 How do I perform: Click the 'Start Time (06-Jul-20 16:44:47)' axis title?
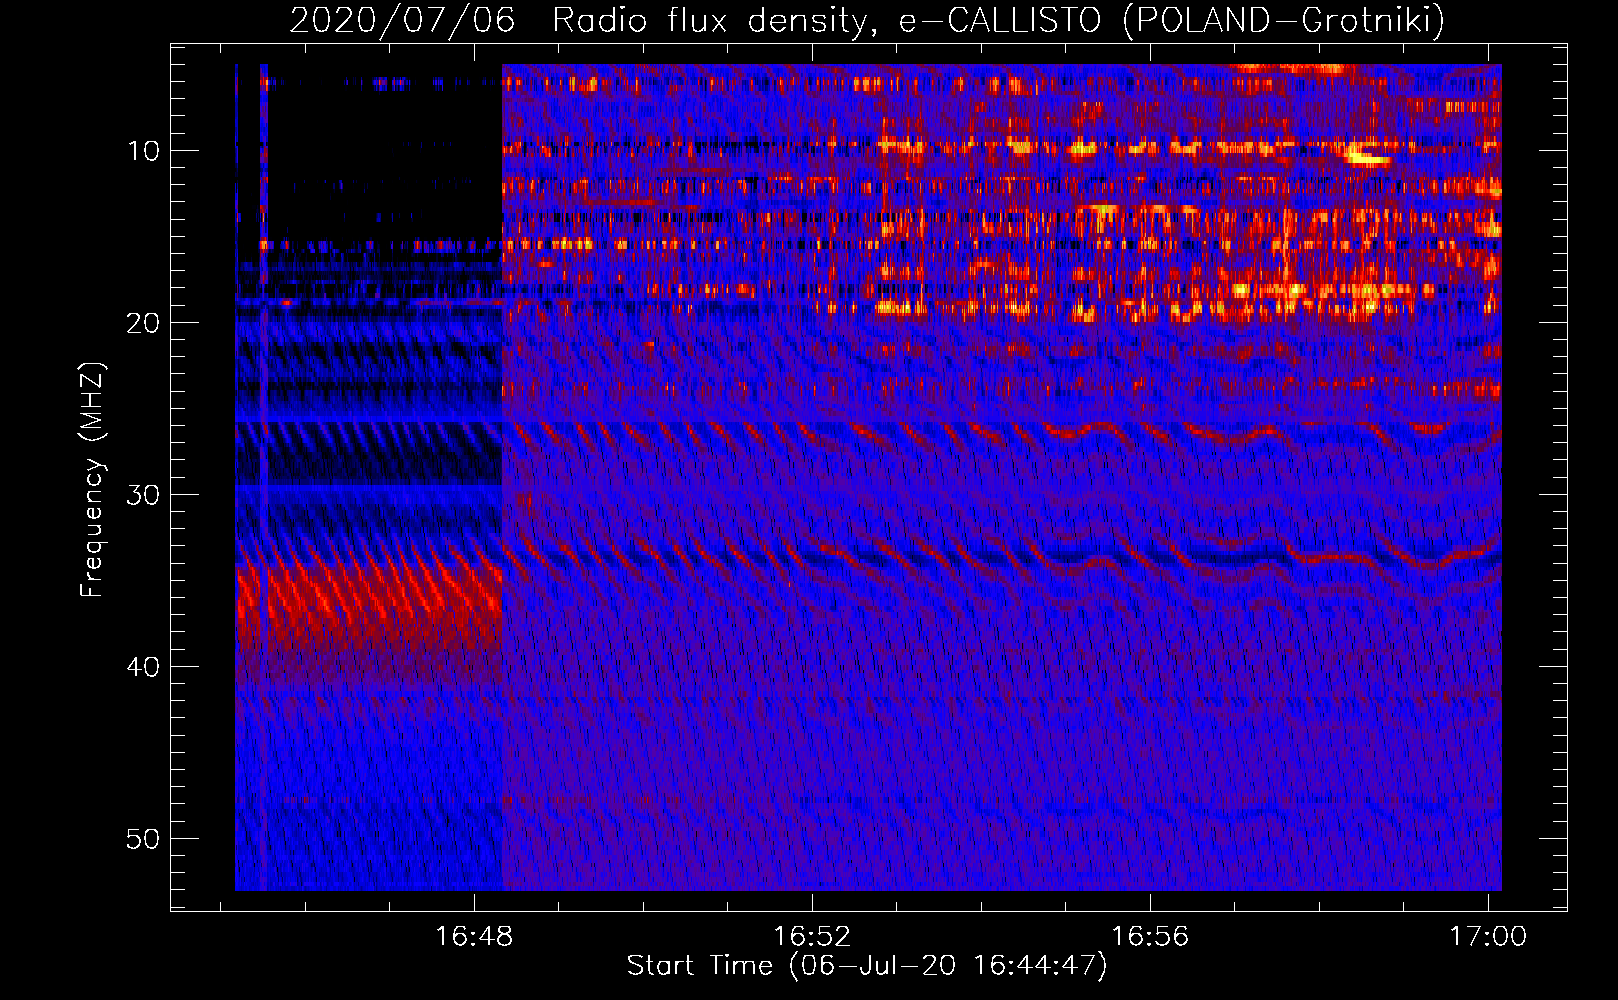tap(867, 966)
